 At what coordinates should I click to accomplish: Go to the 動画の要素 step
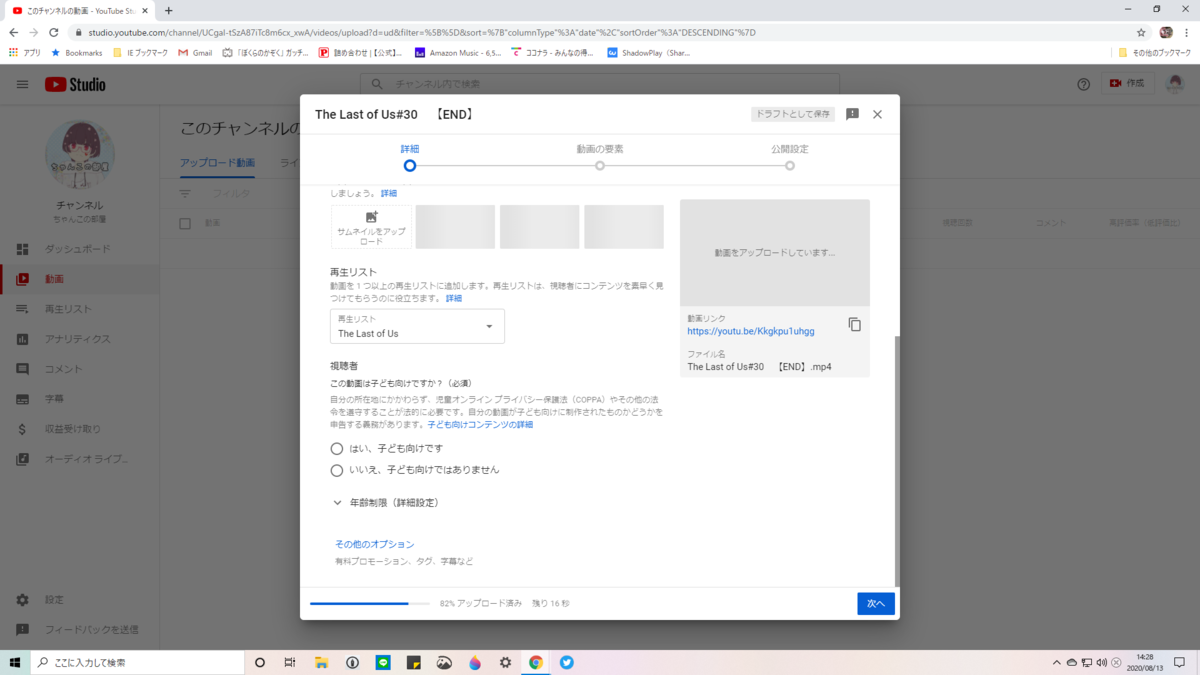pos(600,157)
